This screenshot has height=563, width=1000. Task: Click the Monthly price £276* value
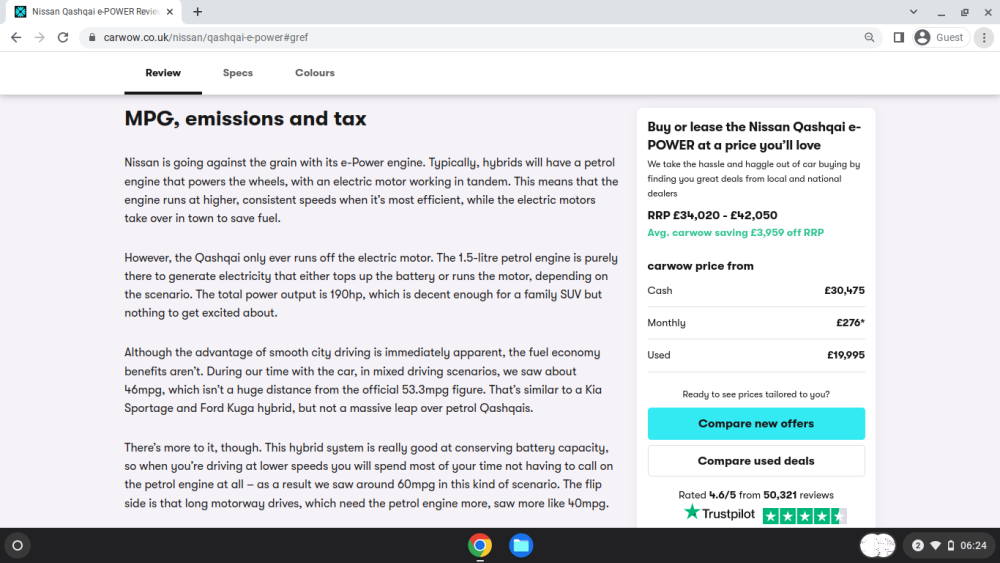[851, 323]
